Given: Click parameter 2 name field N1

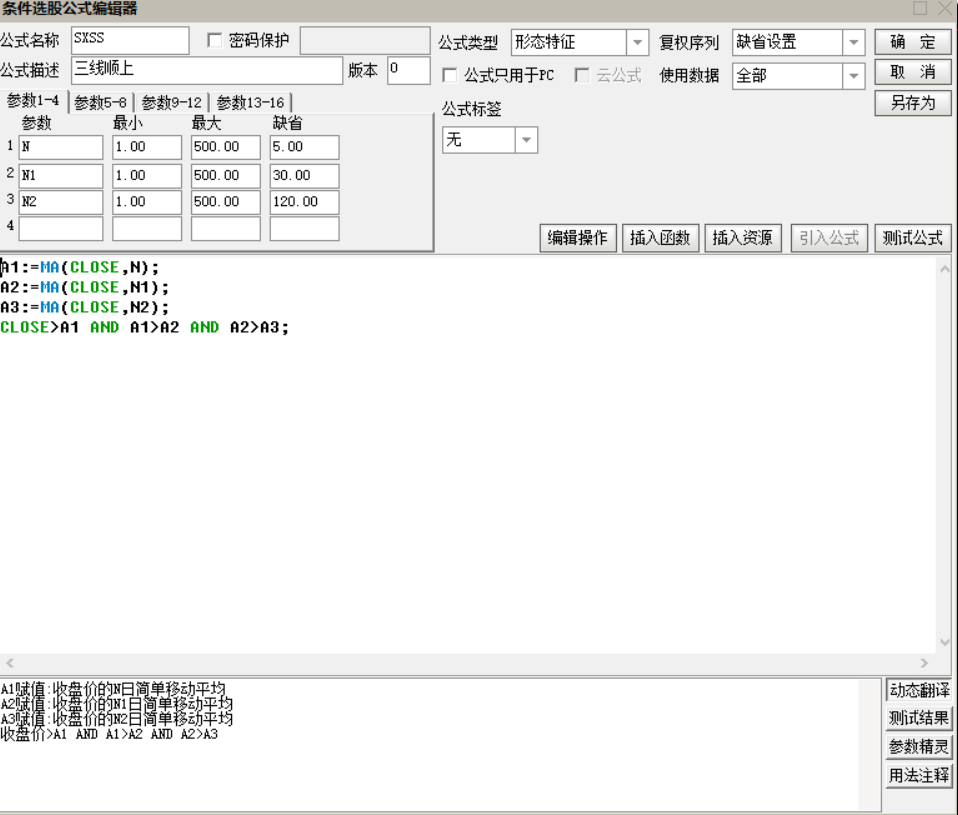Looking at the screenshot, I should tap(61, 176).
